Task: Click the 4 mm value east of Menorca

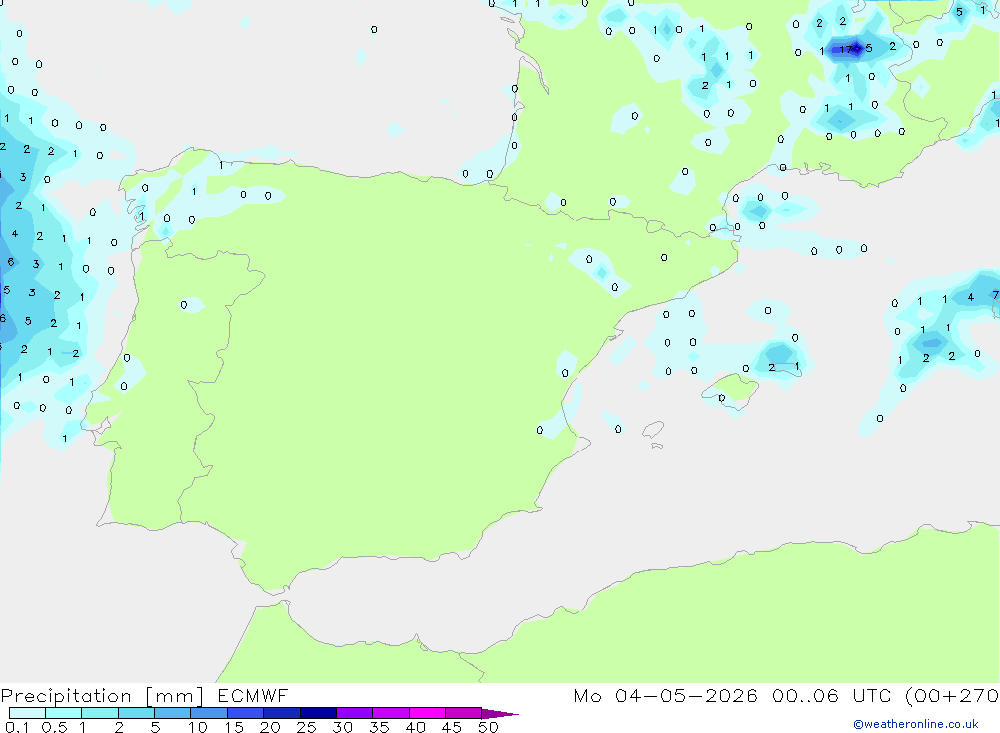Action: point(971,297)
